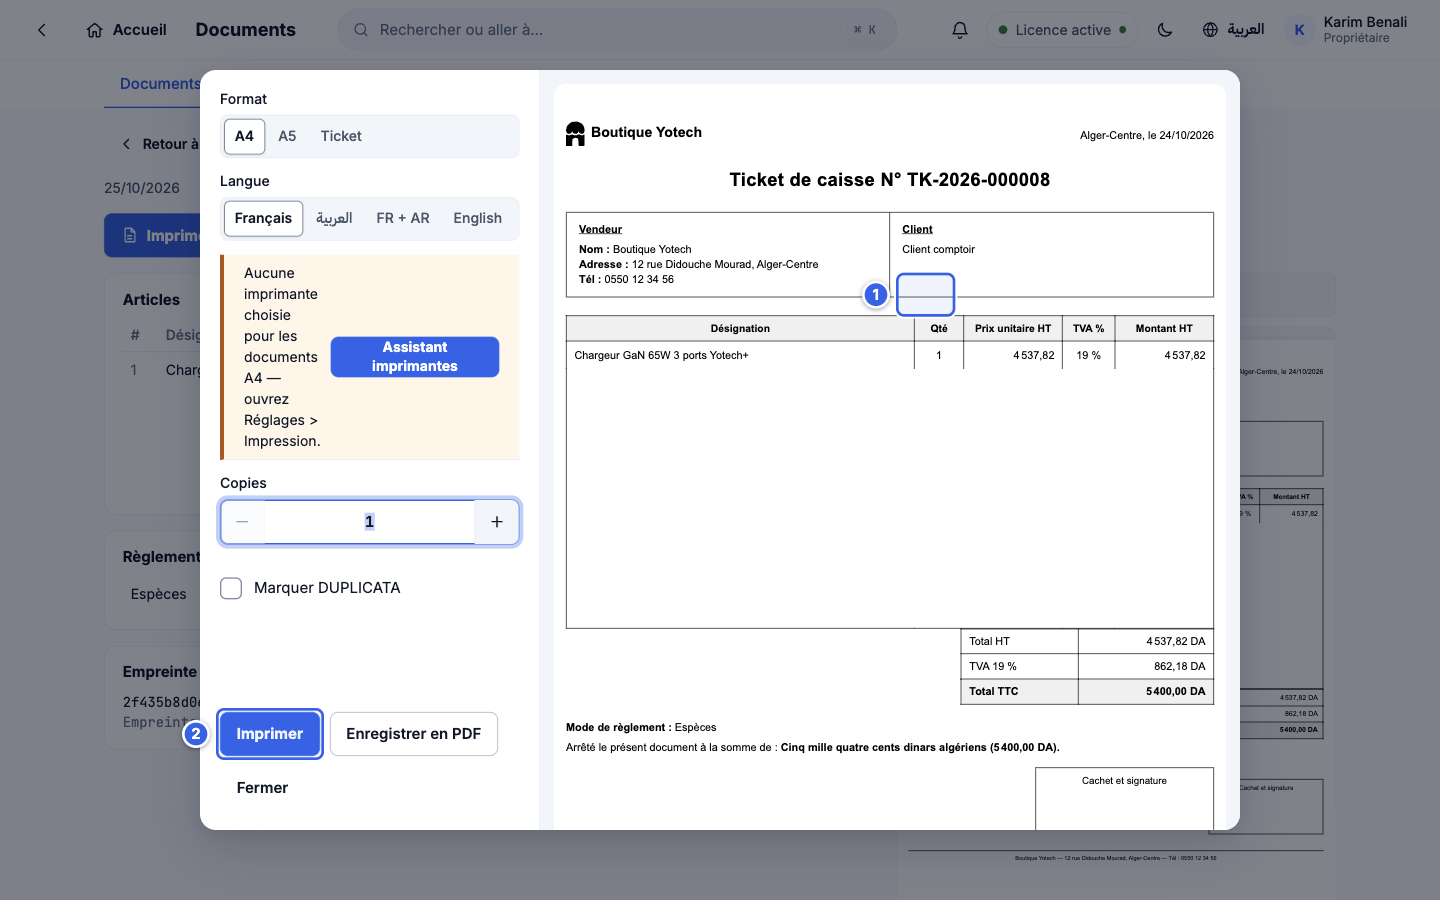The width and height of the screenshot is (1440, 900).
Task: Open Assistant imprimantes
Action: click(x=415, y=357)
